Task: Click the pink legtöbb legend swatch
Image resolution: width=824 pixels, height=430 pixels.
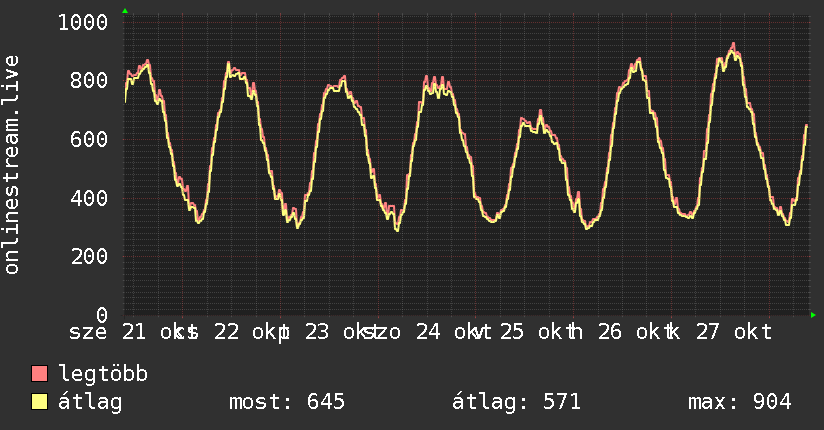Action: click(x=39, y=373)
